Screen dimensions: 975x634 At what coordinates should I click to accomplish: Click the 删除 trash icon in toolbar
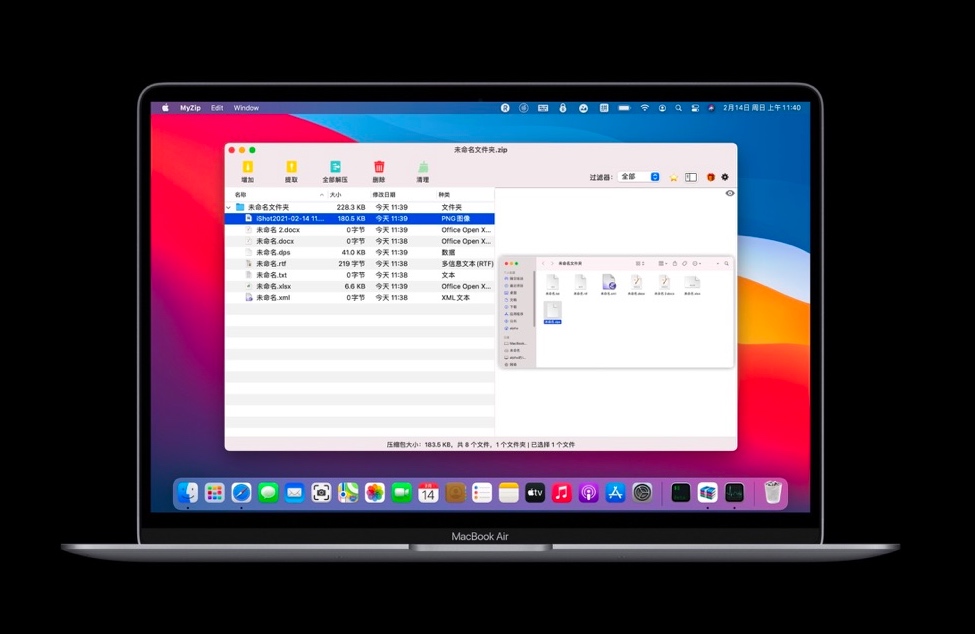point(379,165)
